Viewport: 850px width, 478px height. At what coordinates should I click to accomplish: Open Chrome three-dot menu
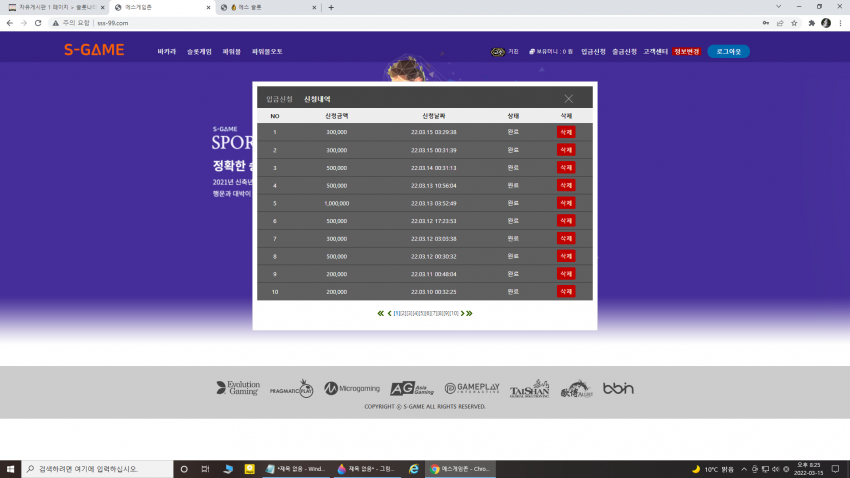840,23
